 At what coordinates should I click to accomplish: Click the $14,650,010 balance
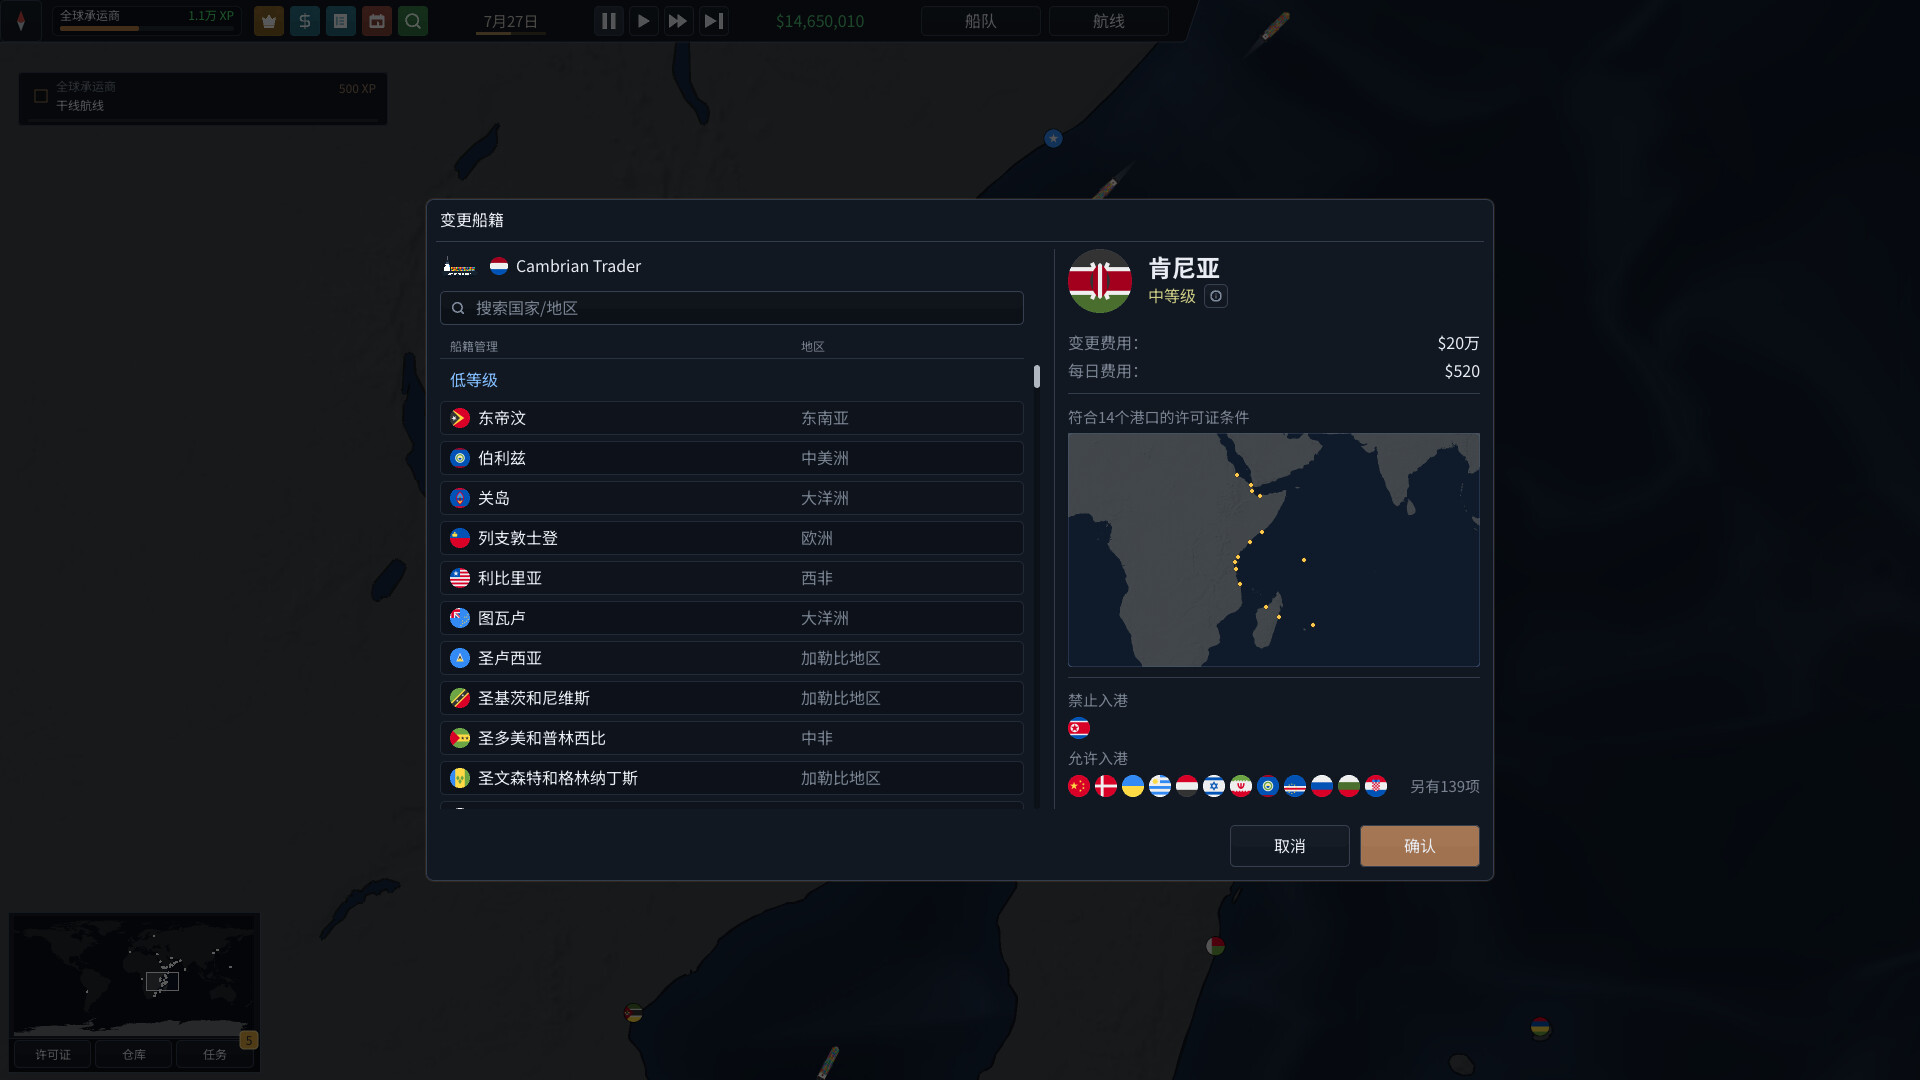coord(819,21)
